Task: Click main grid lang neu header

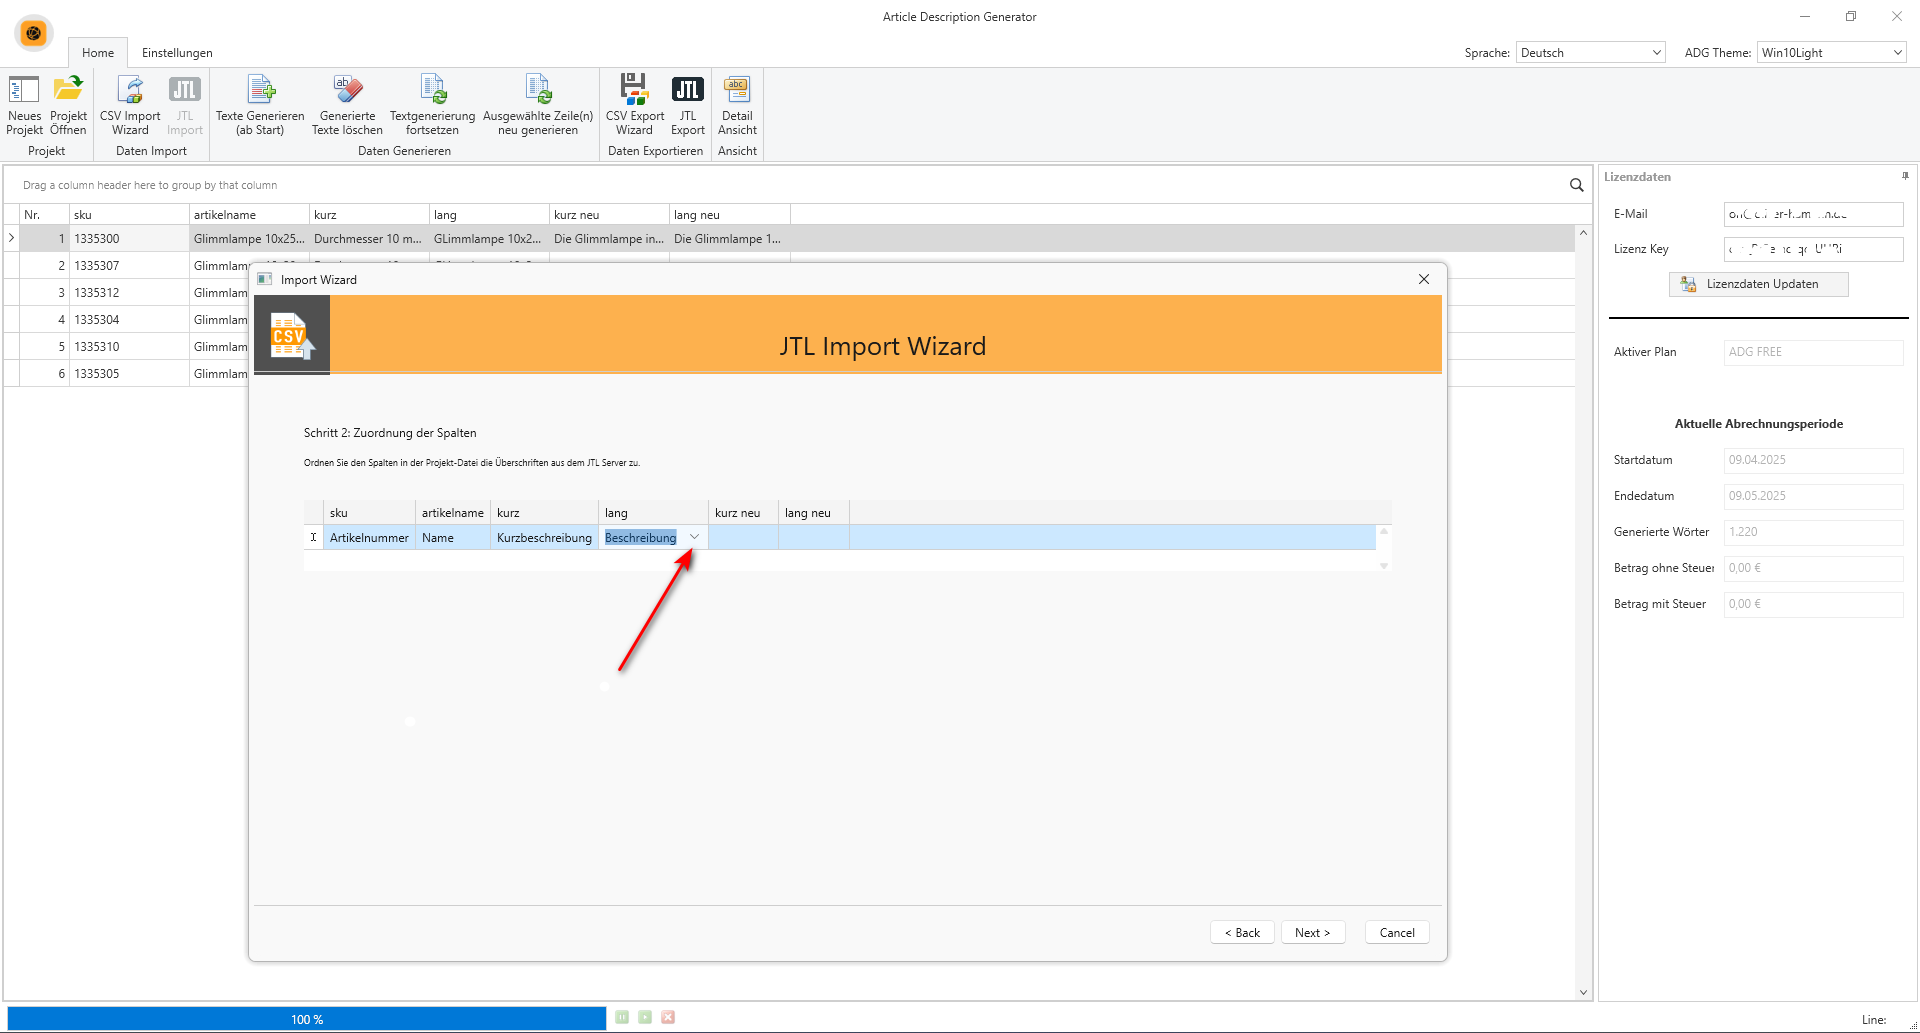Action: pyautogui.click(x=730, y=215)
